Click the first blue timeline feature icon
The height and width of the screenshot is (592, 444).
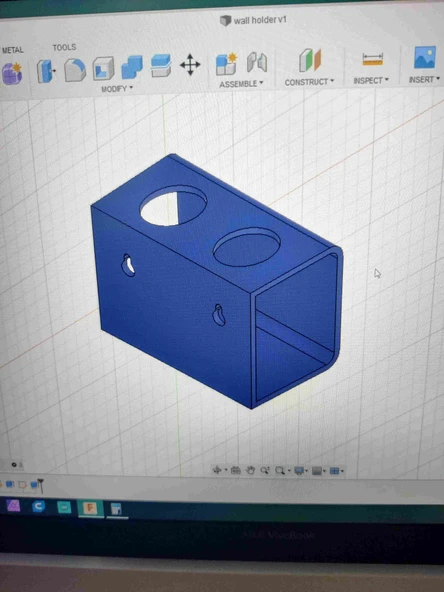9,484
